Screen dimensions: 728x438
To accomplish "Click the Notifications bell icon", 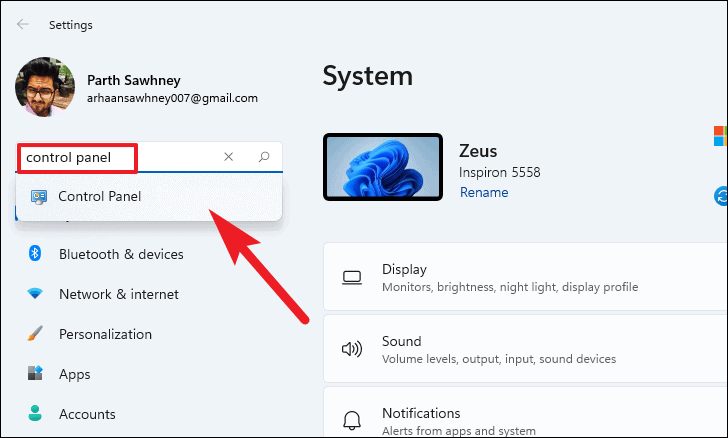I will (352, 420).
